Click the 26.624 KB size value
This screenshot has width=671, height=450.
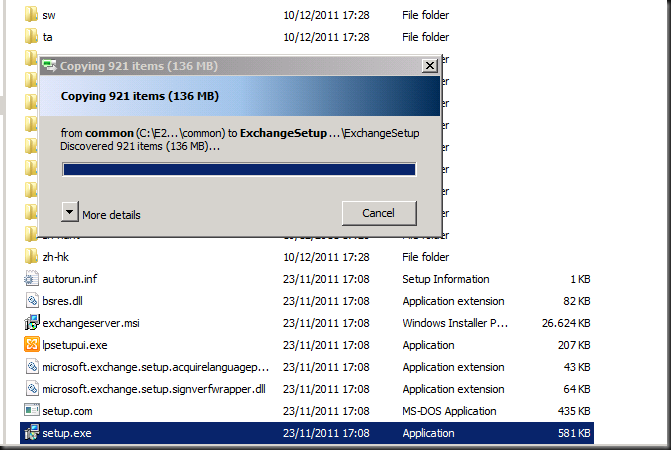point(566,323)
